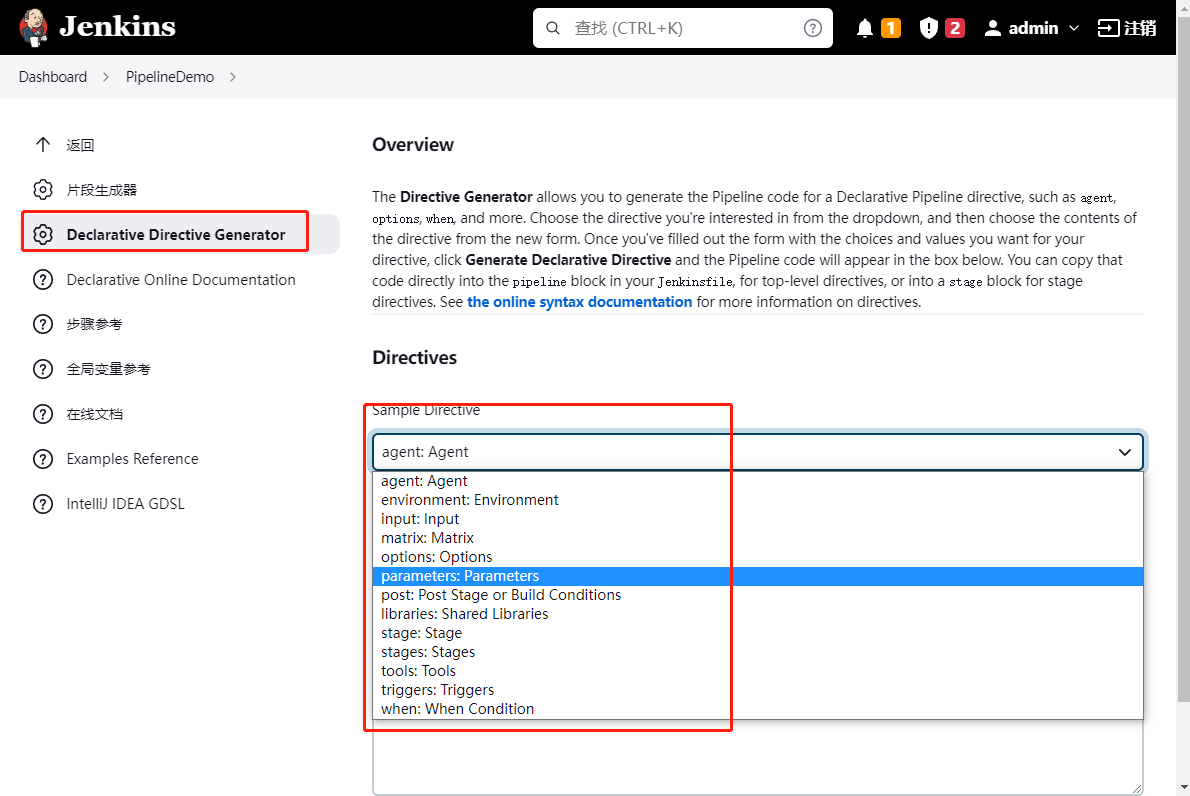Click Declarative Online Documentation in sidebar
This screenshot has width=1190, height=796.
[178, 280]
